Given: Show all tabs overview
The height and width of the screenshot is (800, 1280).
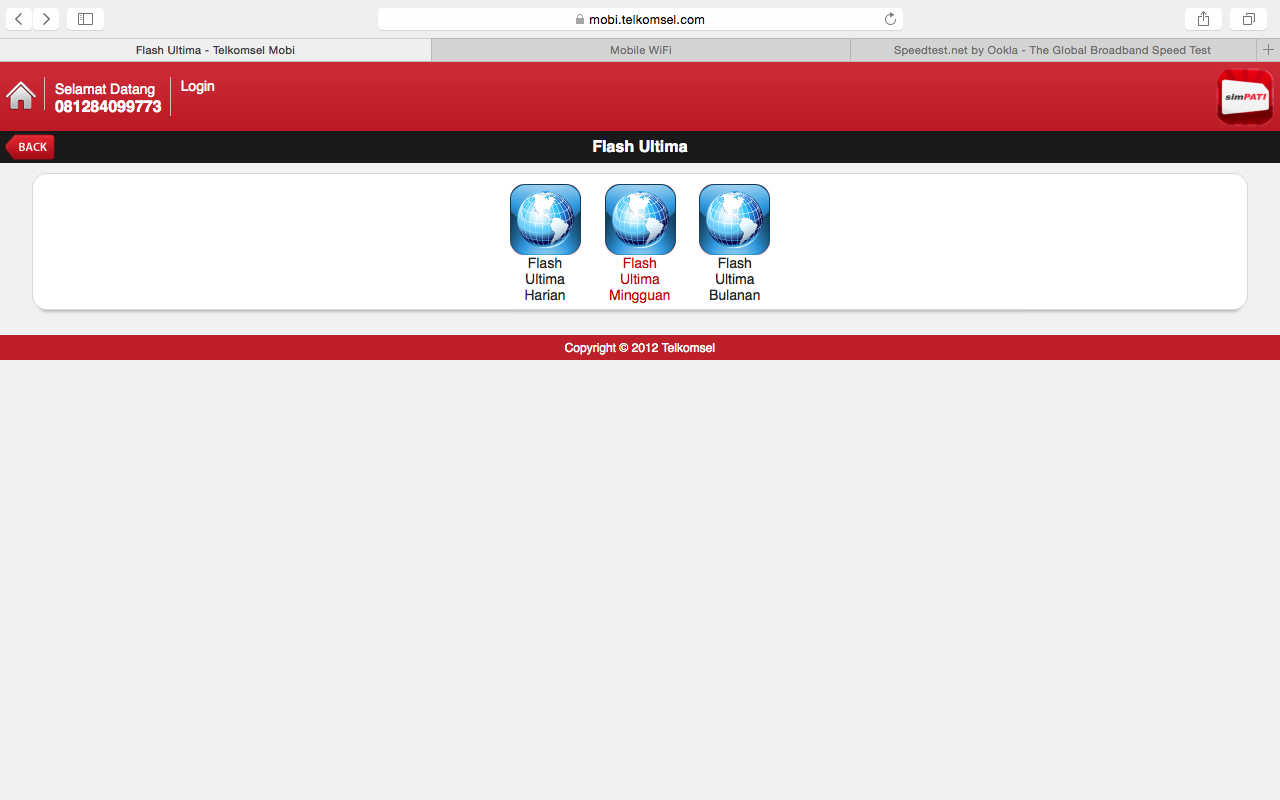Looking at the screenshot, I should click(1249, 19).
